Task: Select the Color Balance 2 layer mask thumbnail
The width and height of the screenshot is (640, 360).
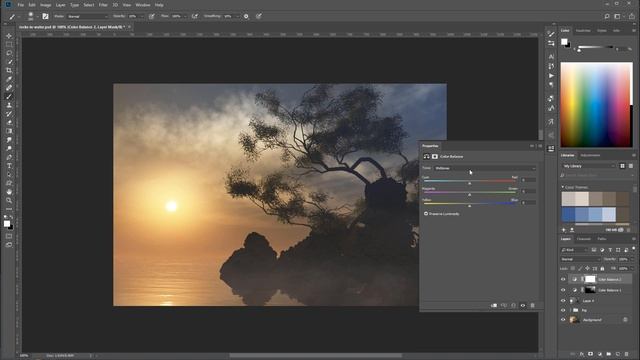Action: click(x=590, y=279)
